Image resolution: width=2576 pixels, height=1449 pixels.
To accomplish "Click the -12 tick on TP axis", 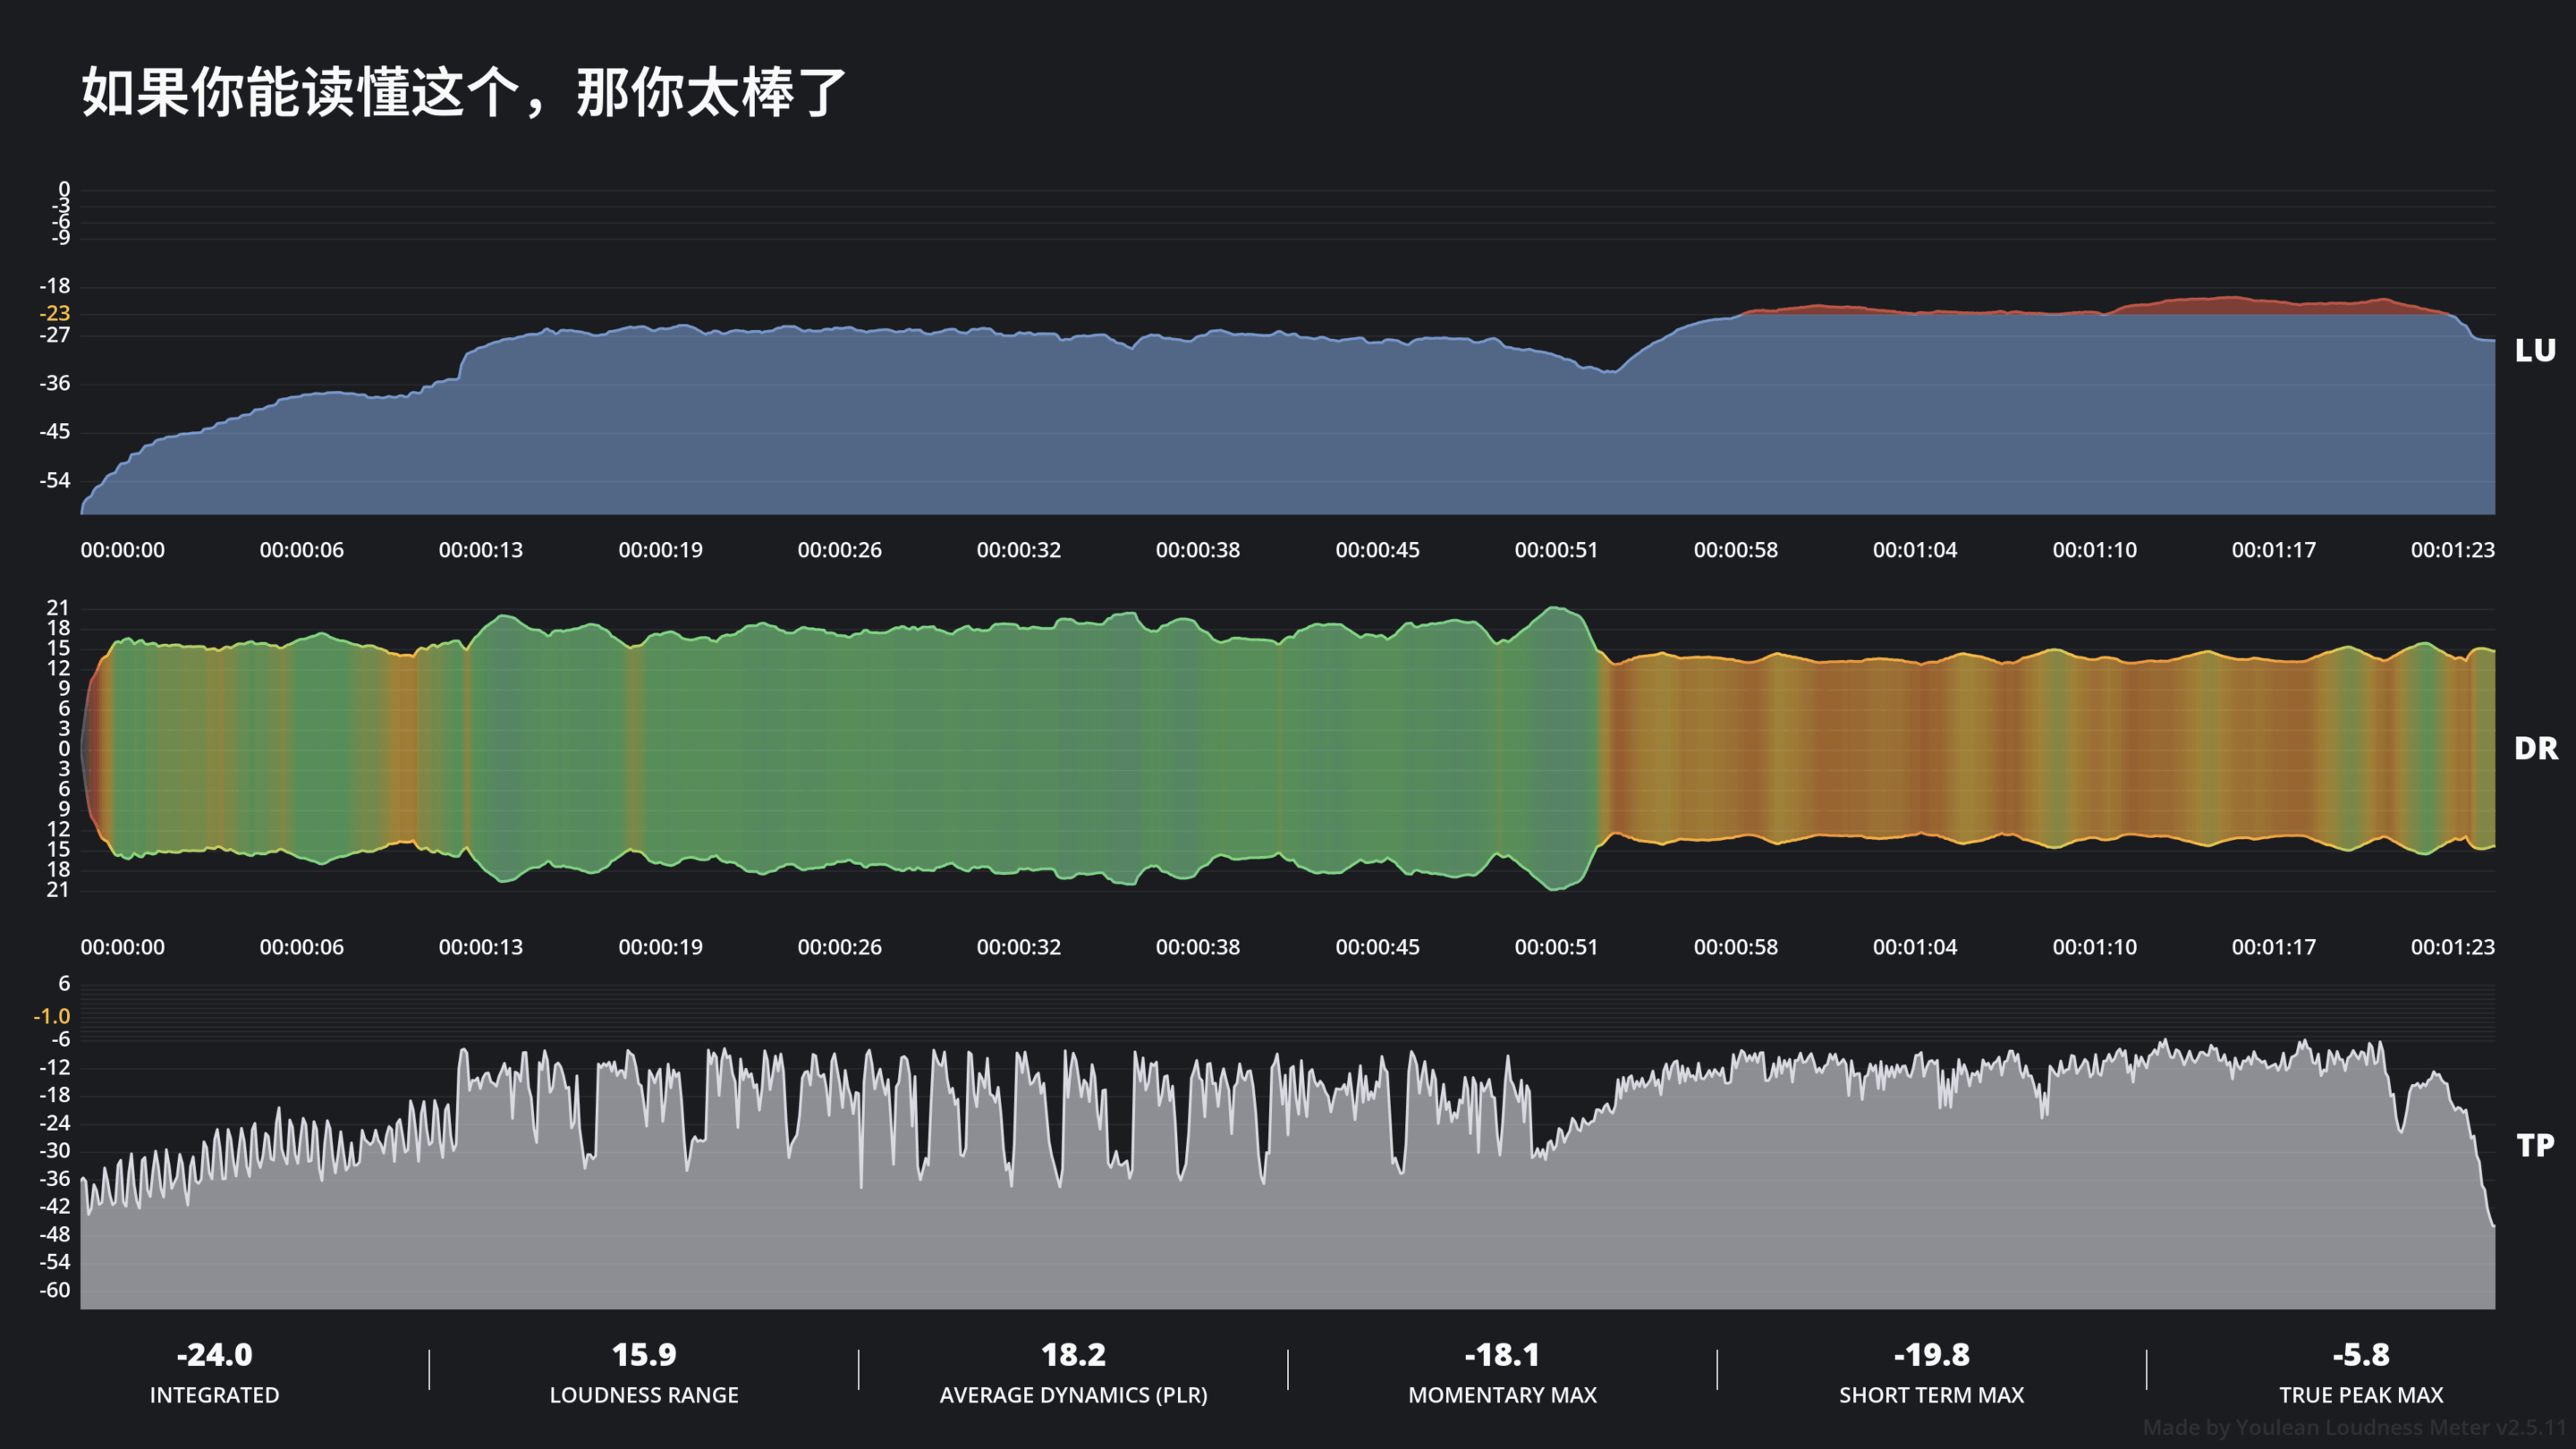I will [x=55, y=1067].
